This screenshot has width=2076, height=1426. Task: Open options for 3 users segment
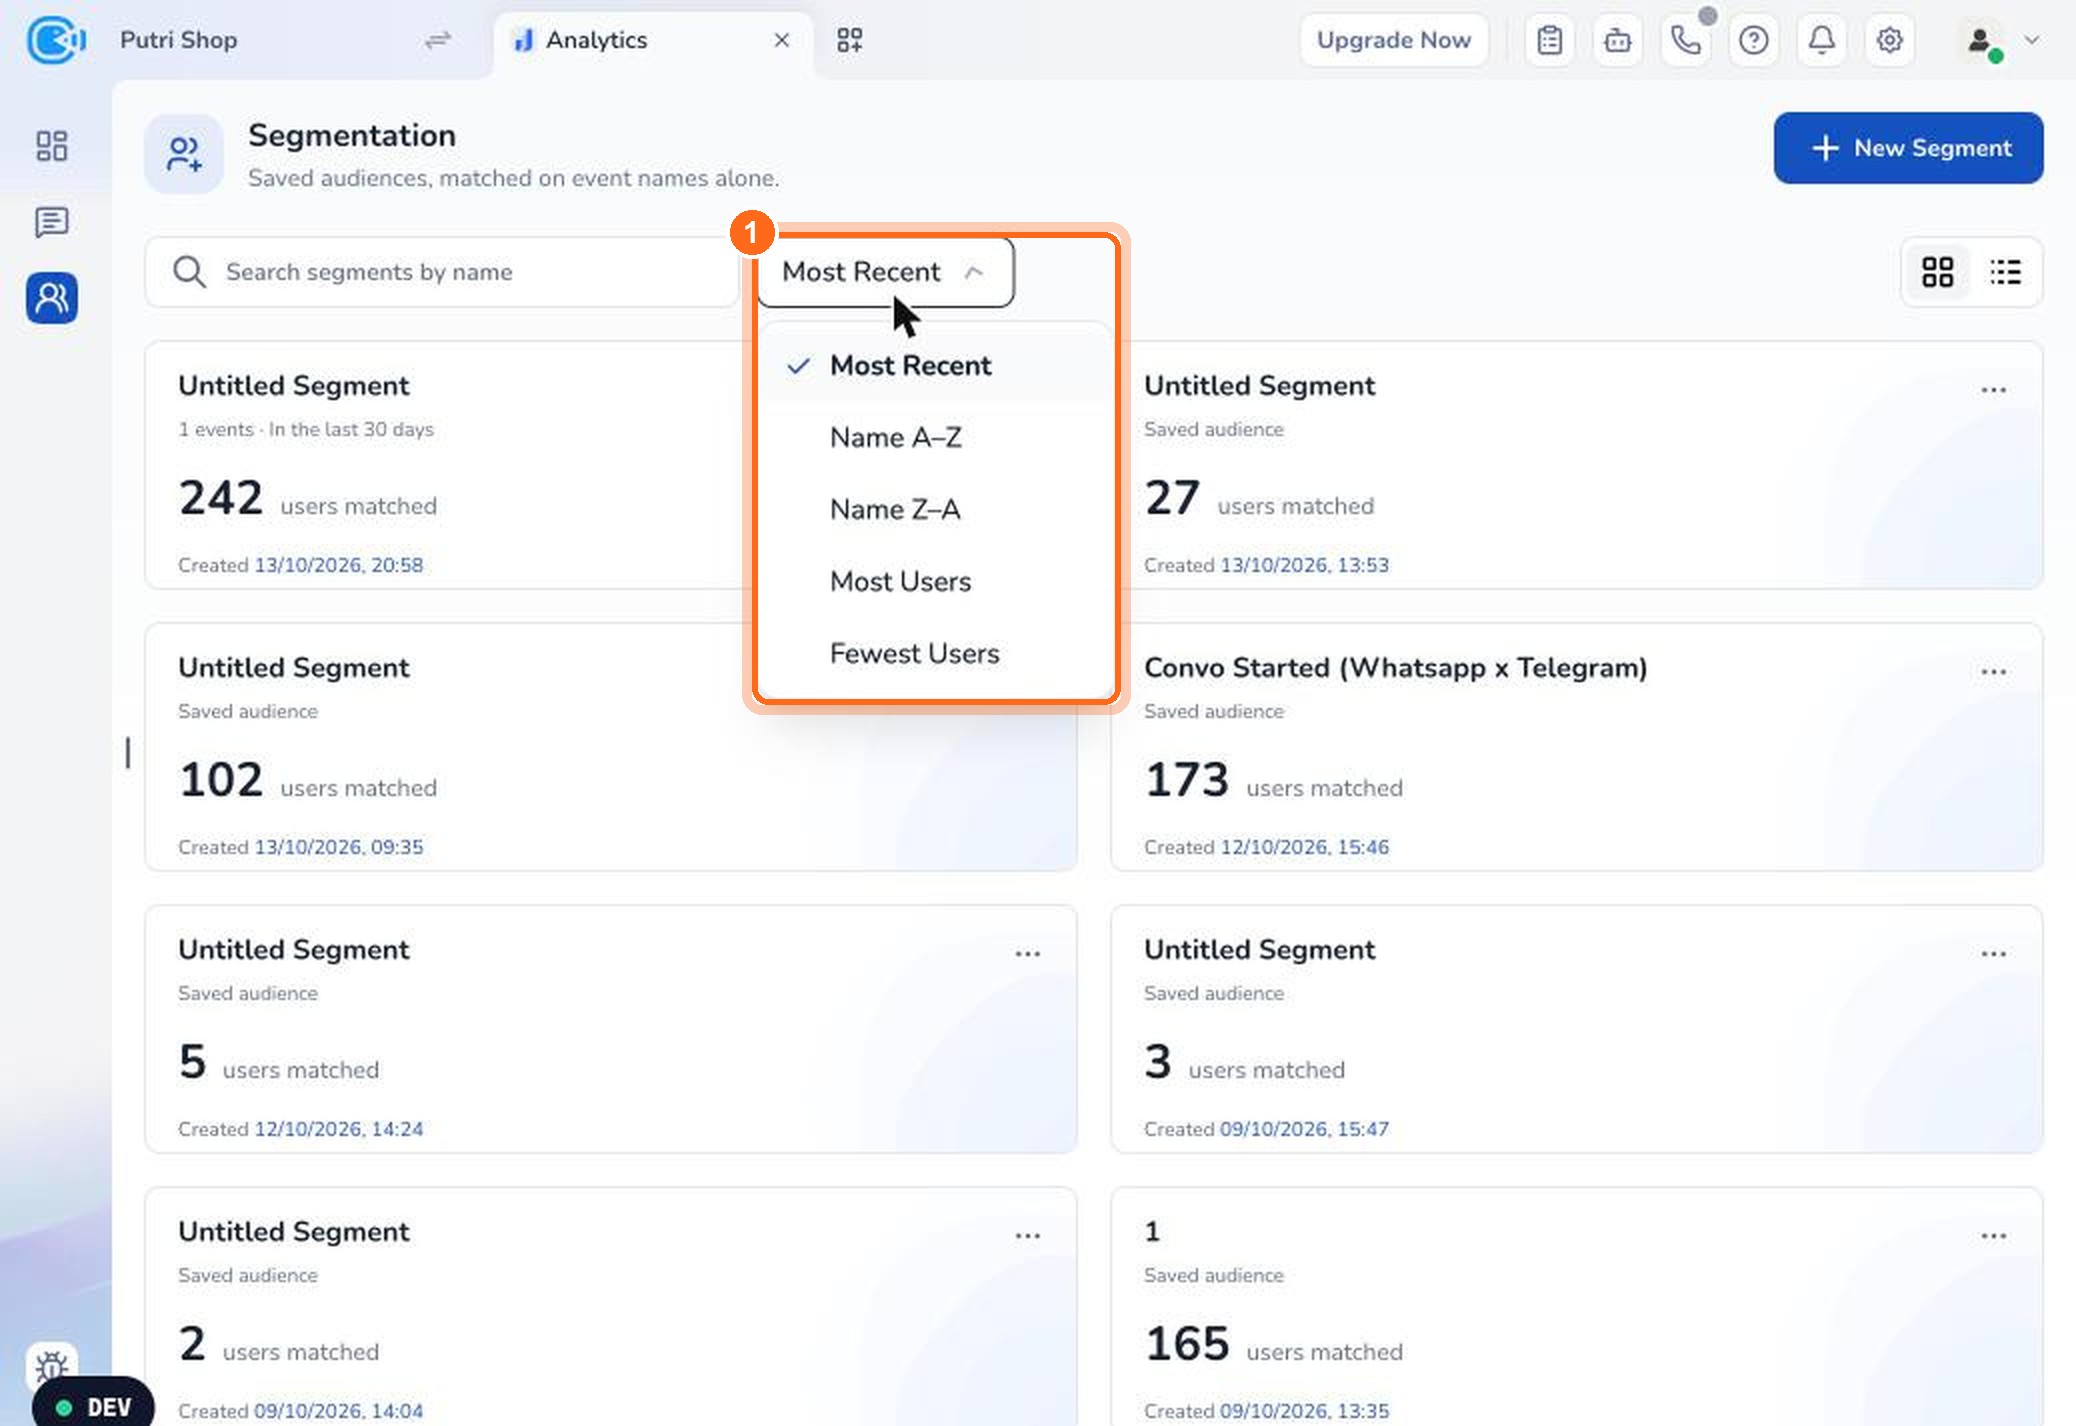pos(1993,954)
